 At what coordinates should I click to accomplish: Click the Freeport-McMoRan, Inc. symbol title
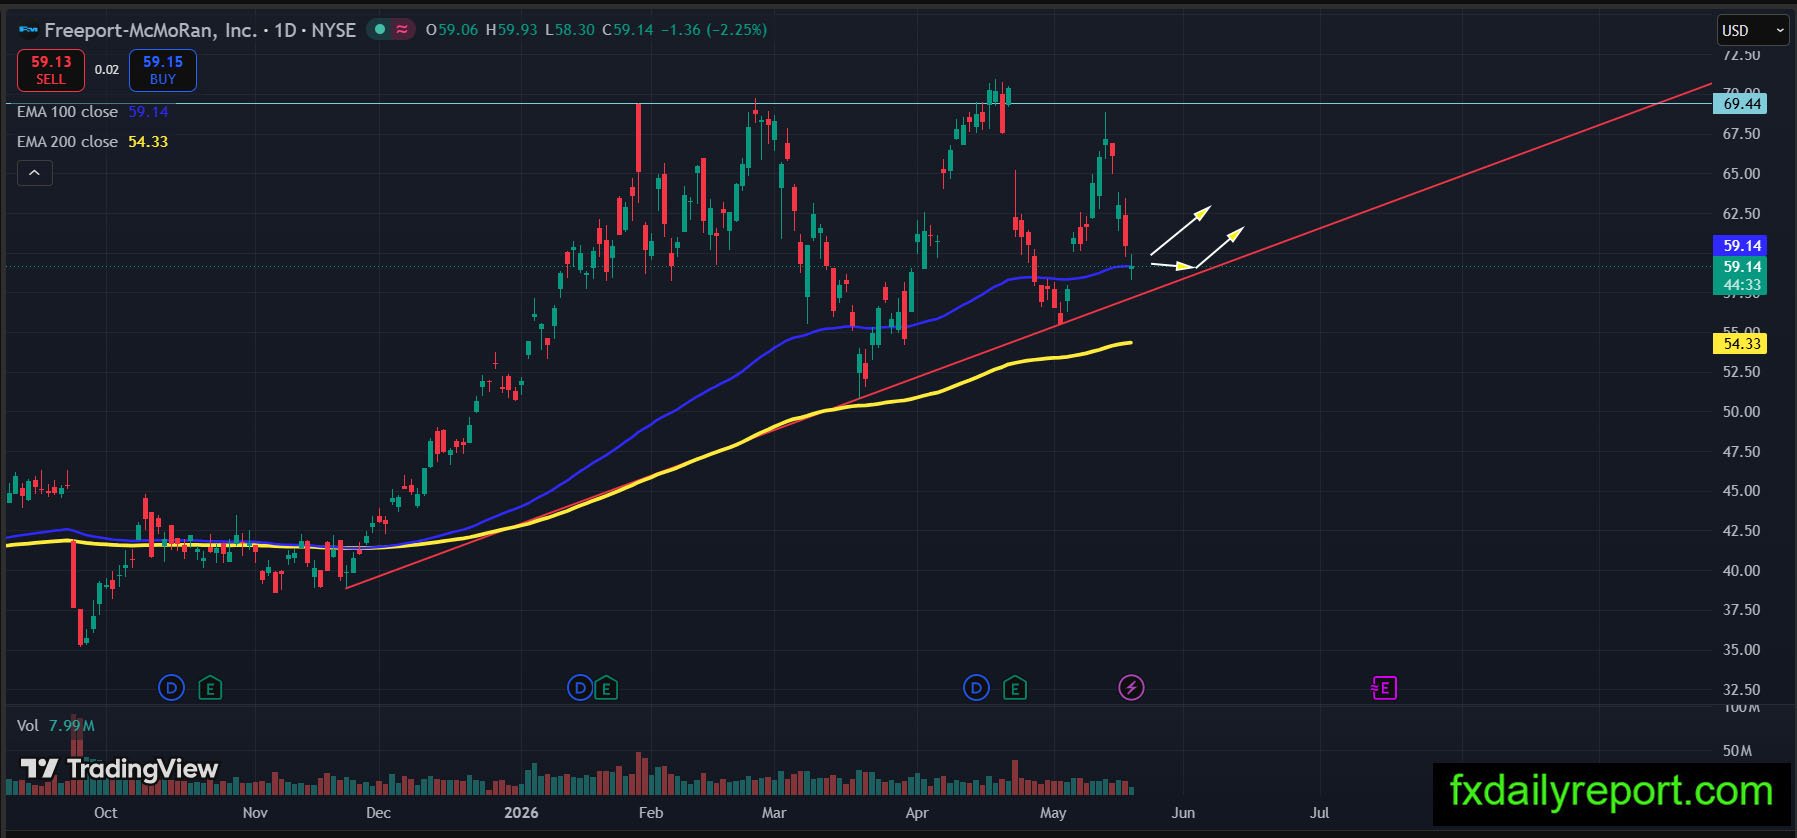click(151, 30)
